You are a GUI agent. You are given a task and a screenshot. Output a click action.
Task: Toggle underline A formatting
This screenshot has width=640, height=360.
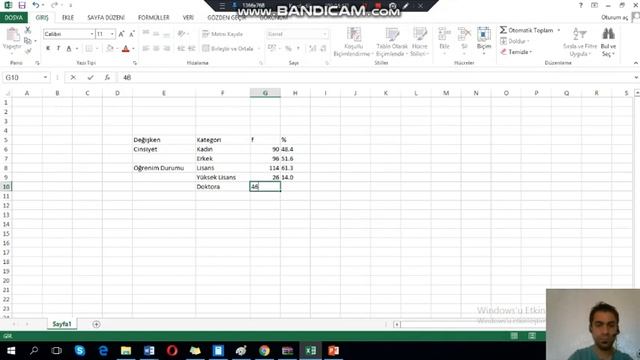[69, 49]
